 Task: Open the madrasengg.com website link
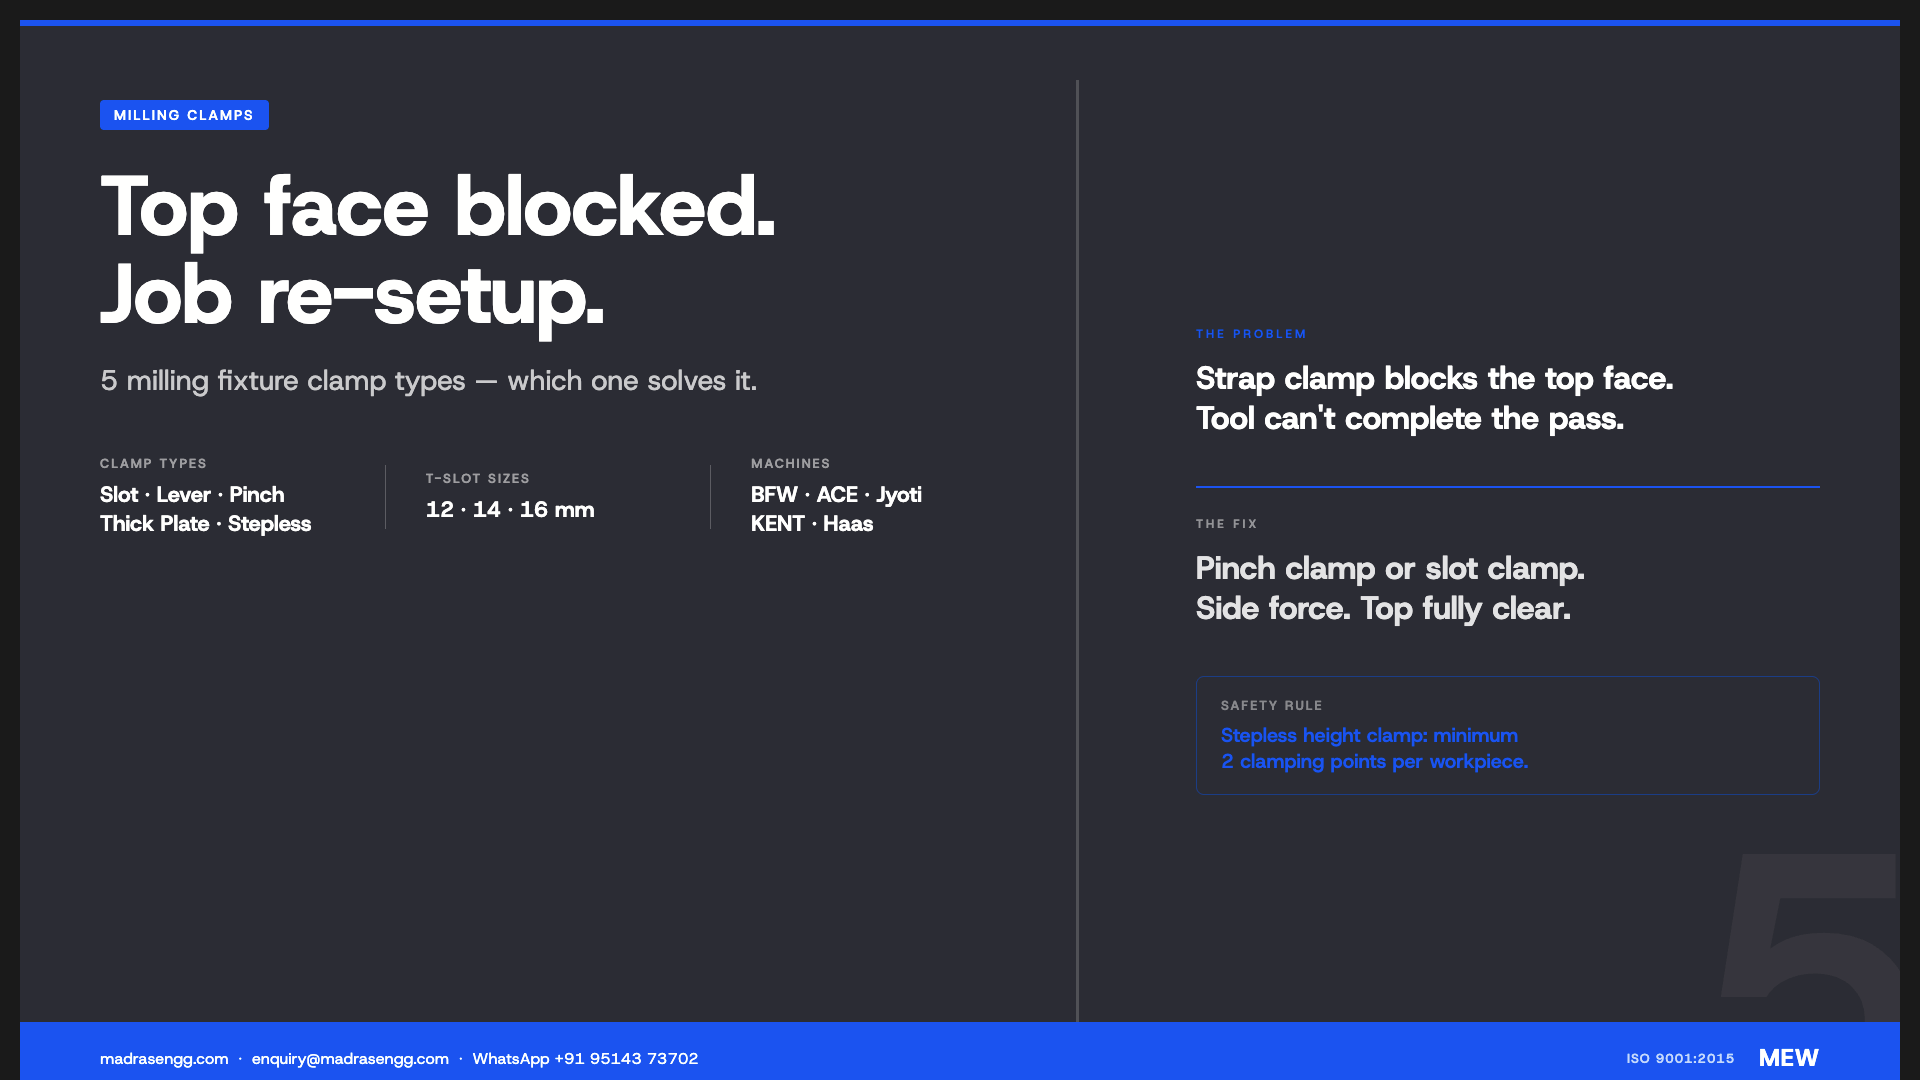click(164, 1058)
